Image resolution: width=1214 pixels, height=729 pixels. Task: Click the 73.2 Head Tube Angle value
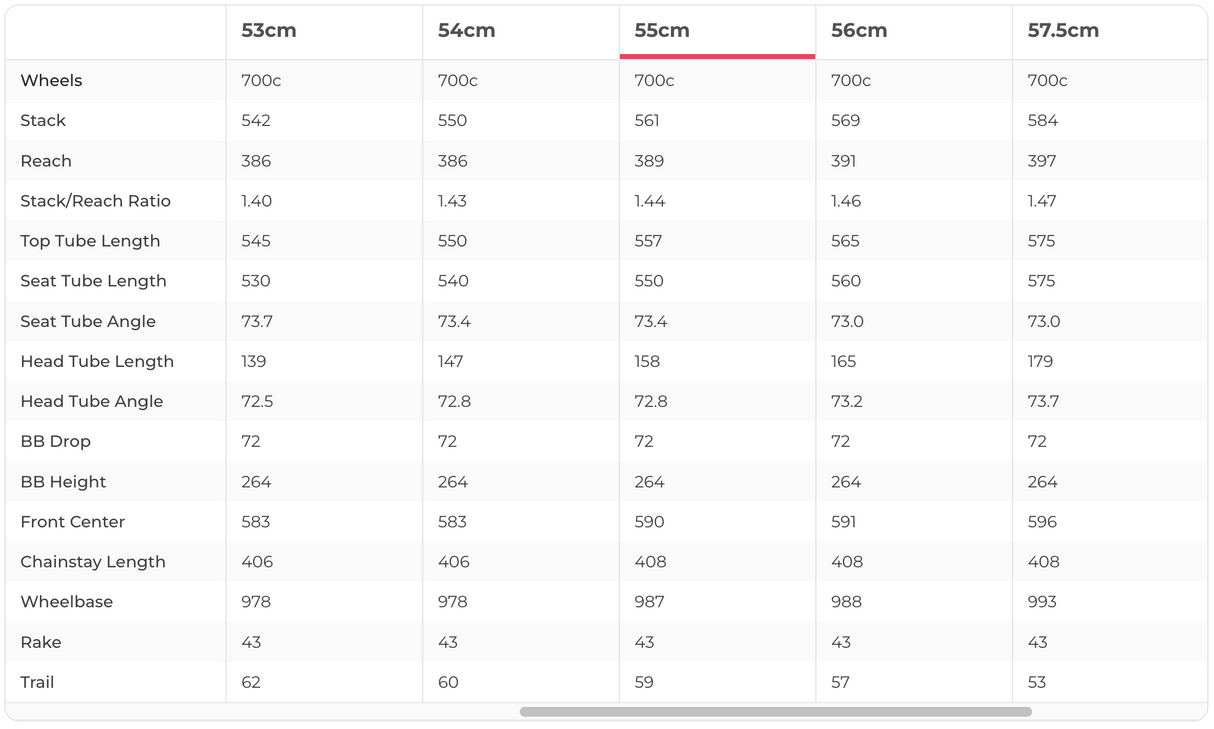click(846, 401)
